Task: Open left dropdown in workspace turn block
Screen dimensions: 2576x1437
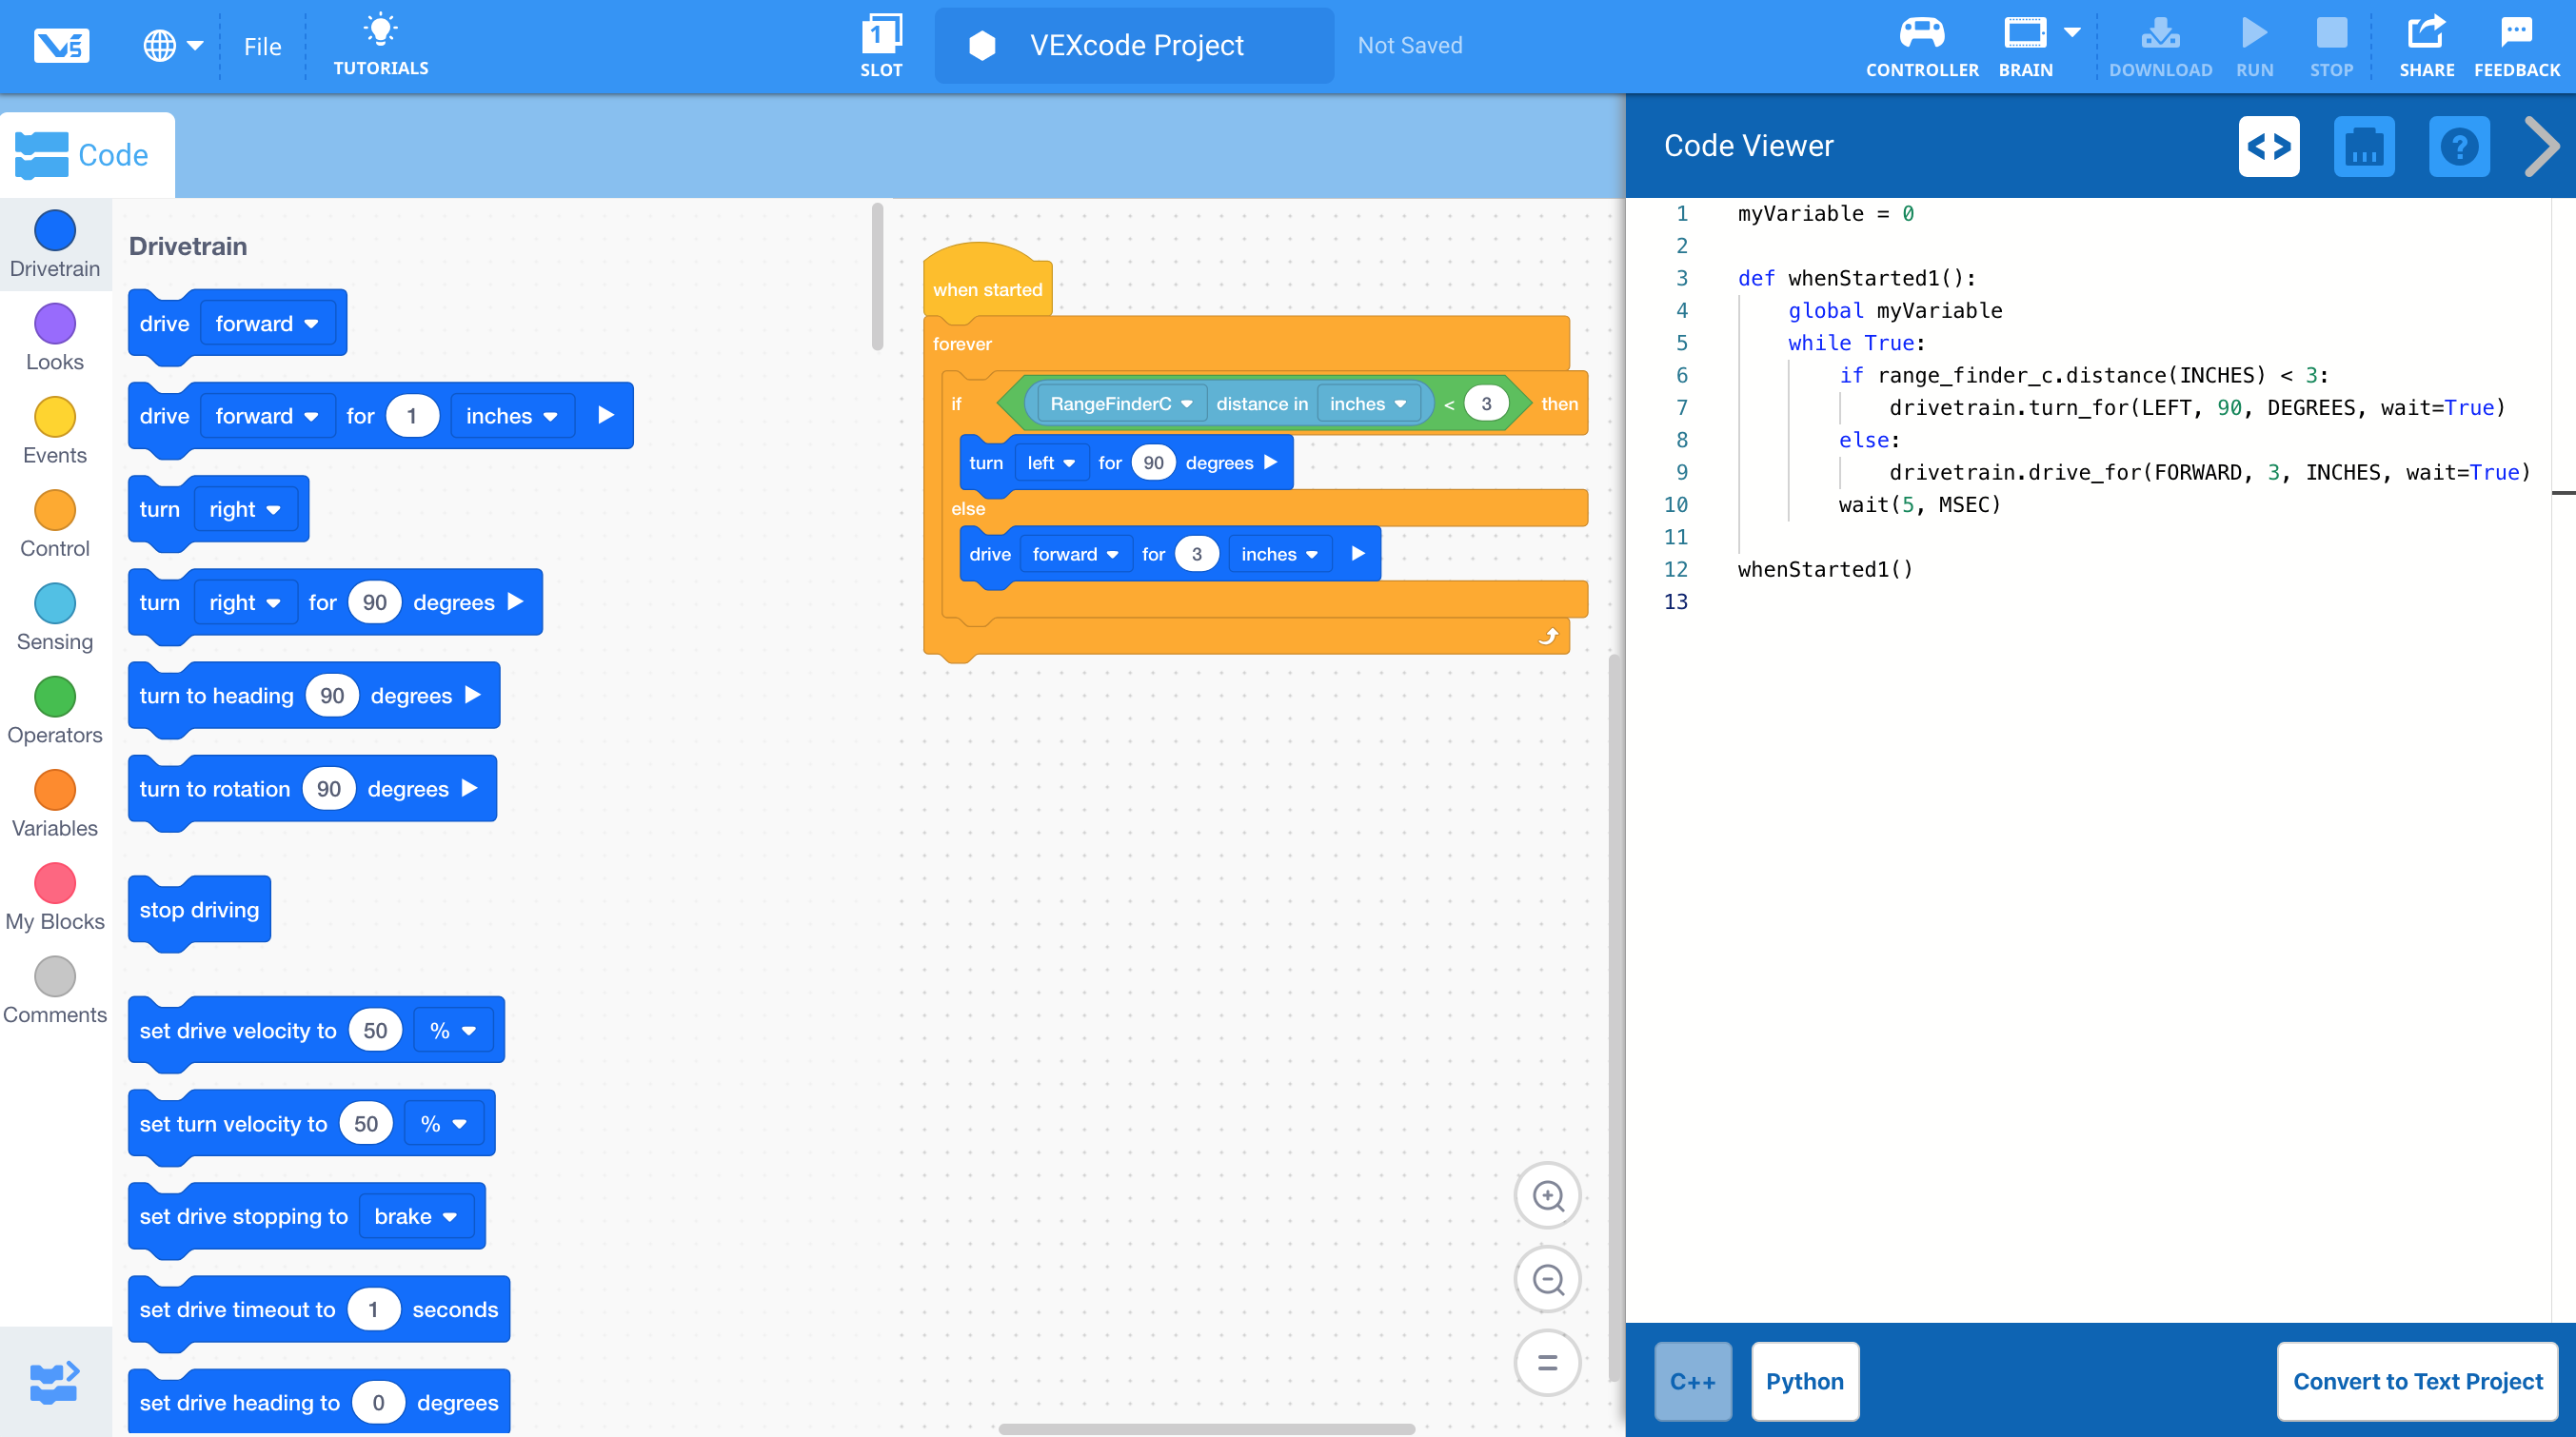Action: (x=1051, y=462)
